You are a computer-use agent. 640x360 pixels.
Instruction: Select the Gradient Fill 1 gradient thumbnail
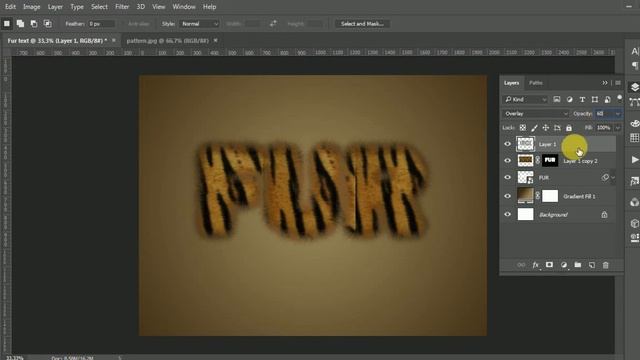(525, 196)
